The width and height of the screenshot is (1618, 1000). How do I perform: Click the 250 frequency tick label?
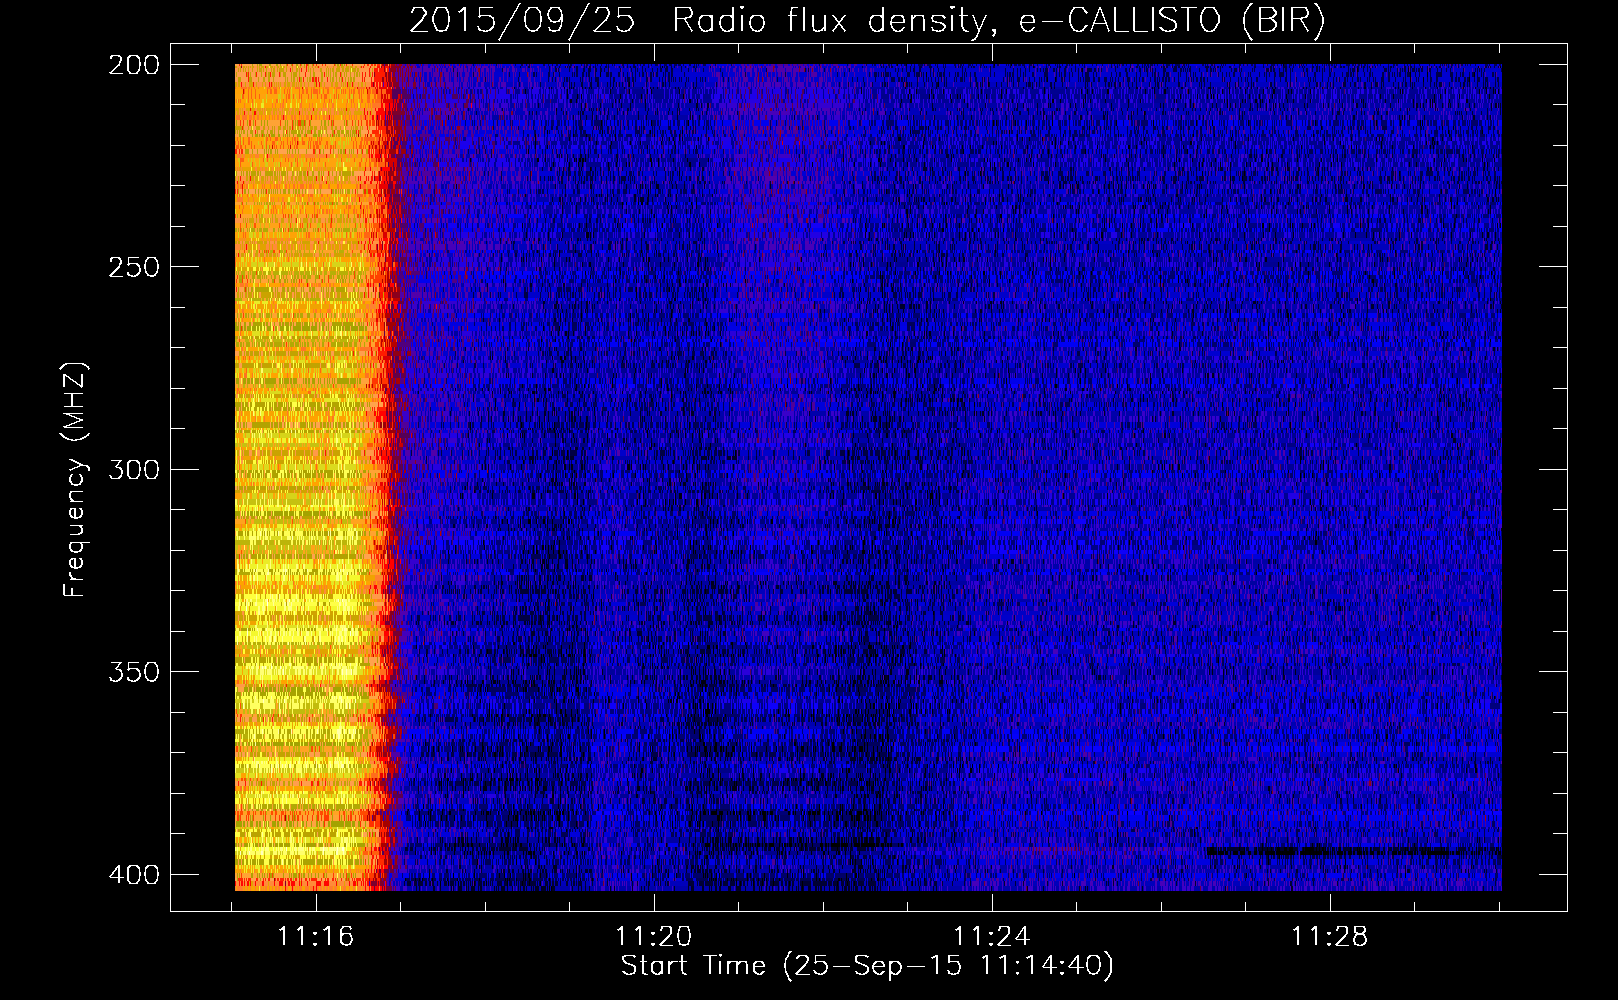click(134, 267)
